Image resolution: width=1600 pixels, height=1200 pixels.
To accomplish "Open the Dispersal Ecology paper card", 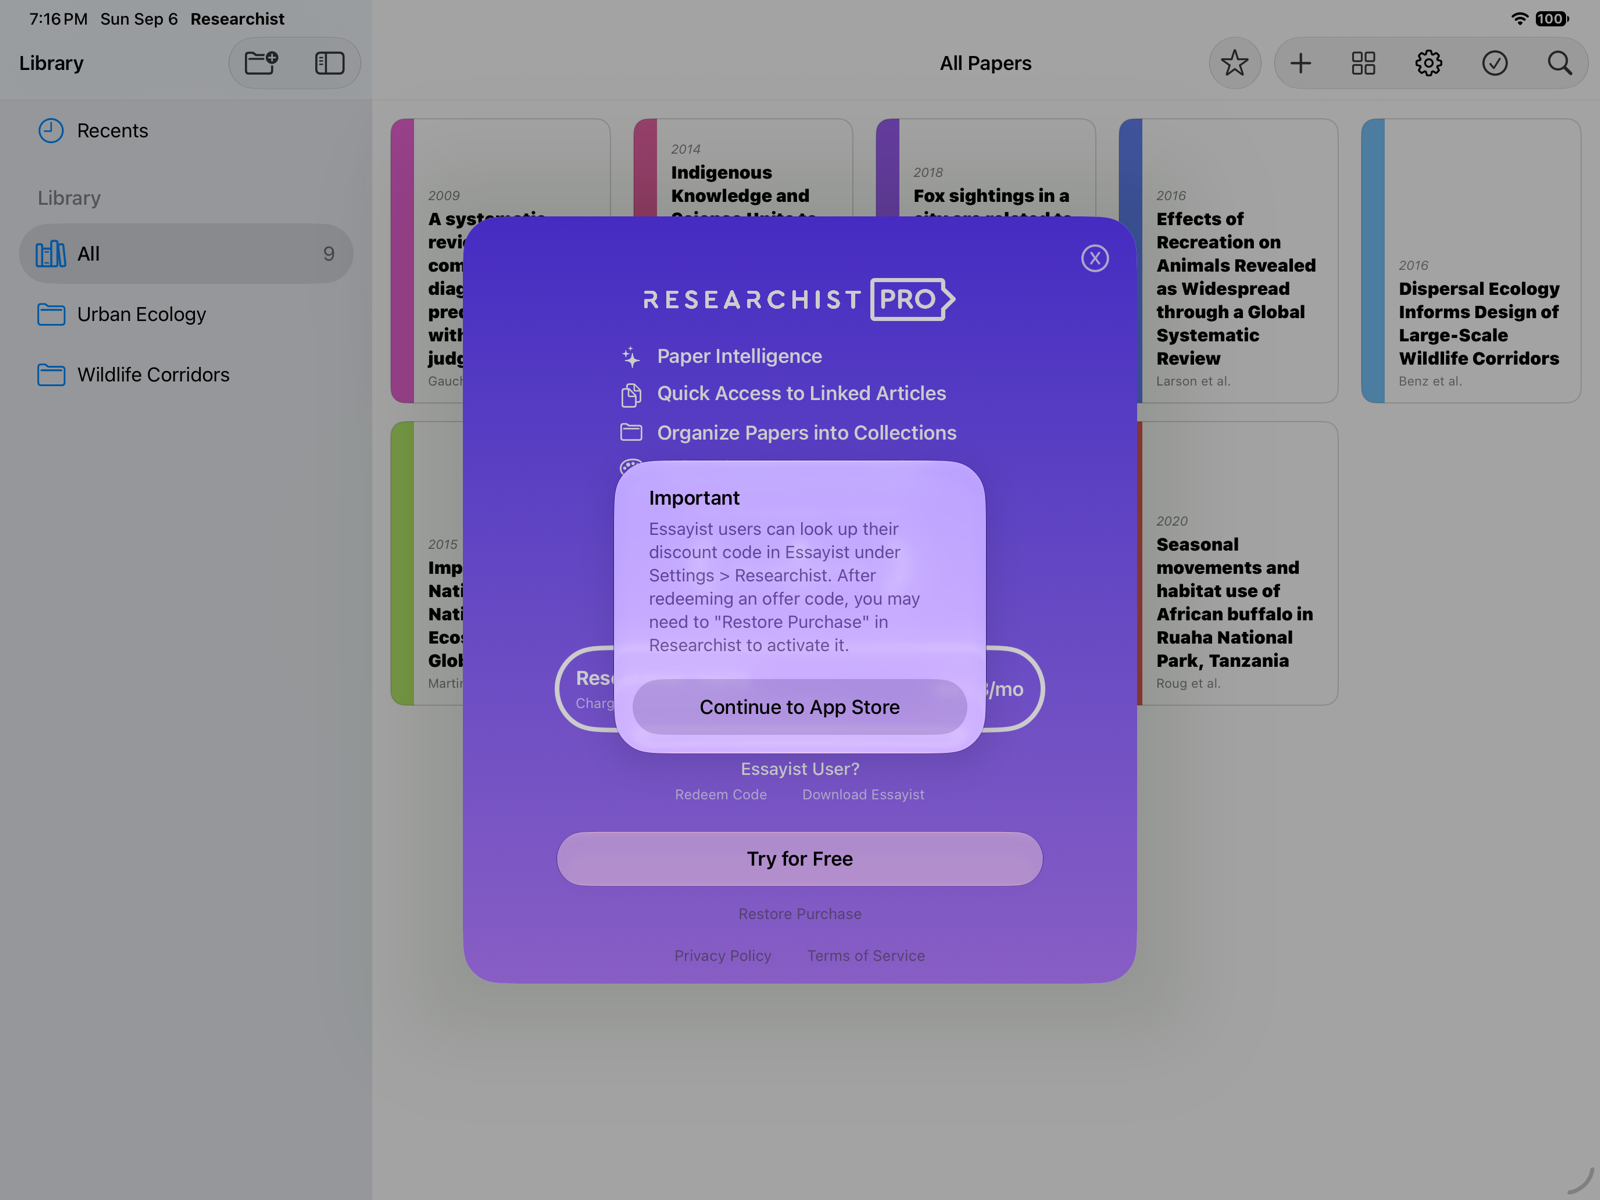I will (1471, 261).
